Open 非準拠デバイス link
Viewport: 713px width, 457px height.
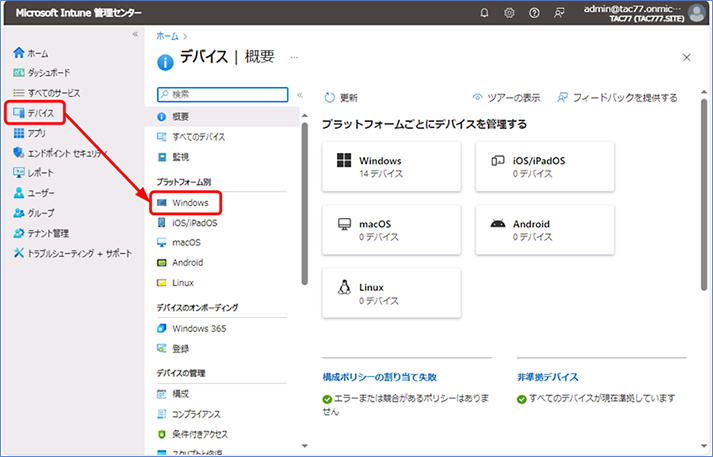(547, 377)
